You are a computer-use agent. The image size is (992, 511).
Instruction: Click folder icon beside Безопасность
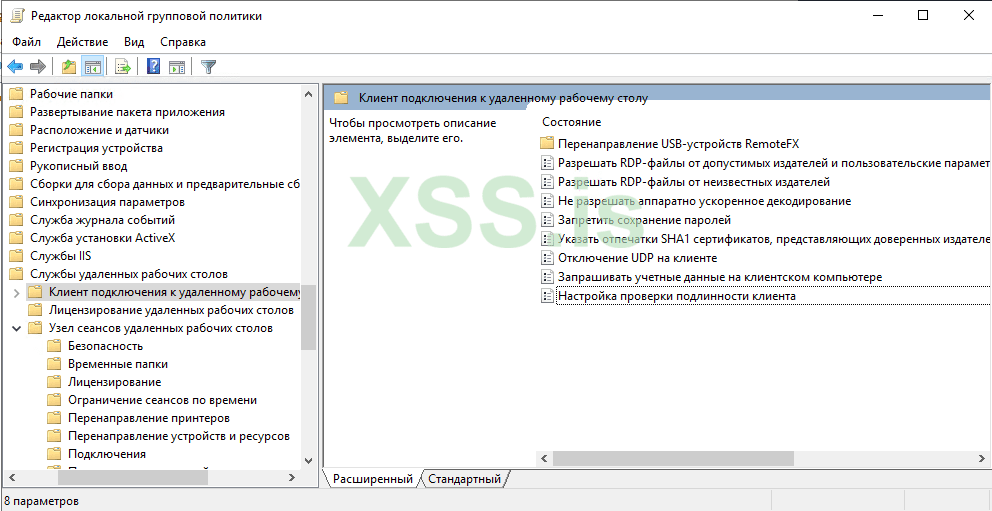(x=54, y=346)
